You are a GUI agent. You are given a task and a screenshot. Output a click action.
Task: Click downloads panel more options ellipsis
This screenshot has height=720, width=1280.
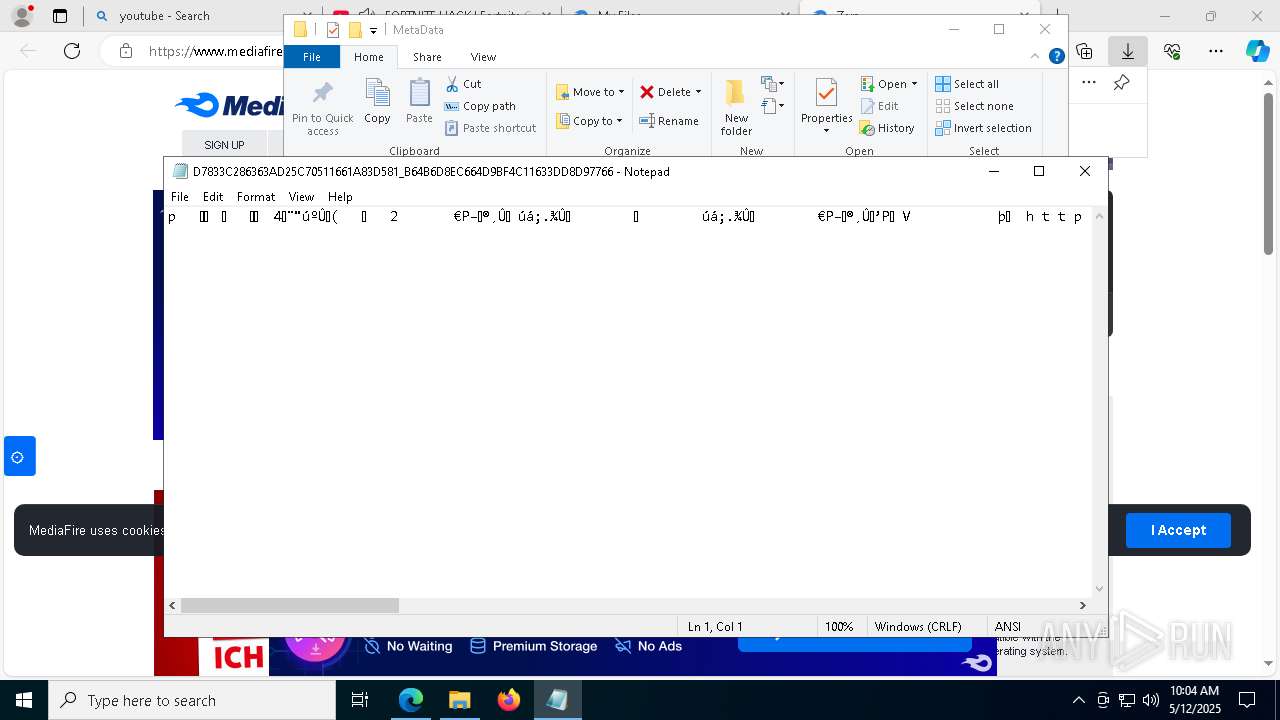click(1089, 83)
